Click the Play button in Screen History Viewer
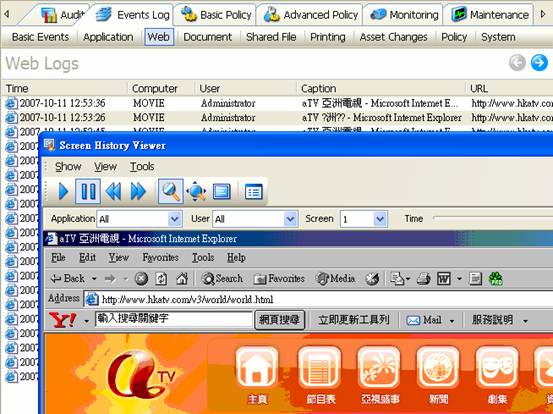553x414 pixels. (63, 191)
